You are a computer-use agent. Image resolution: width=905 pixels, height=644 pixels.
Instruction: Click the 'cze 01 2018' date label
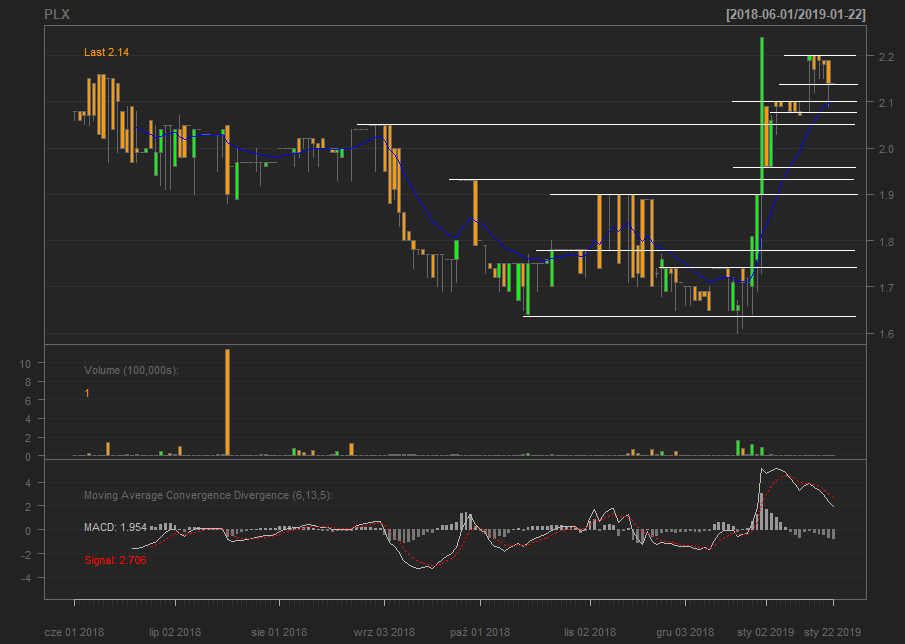tap(74, 632)
